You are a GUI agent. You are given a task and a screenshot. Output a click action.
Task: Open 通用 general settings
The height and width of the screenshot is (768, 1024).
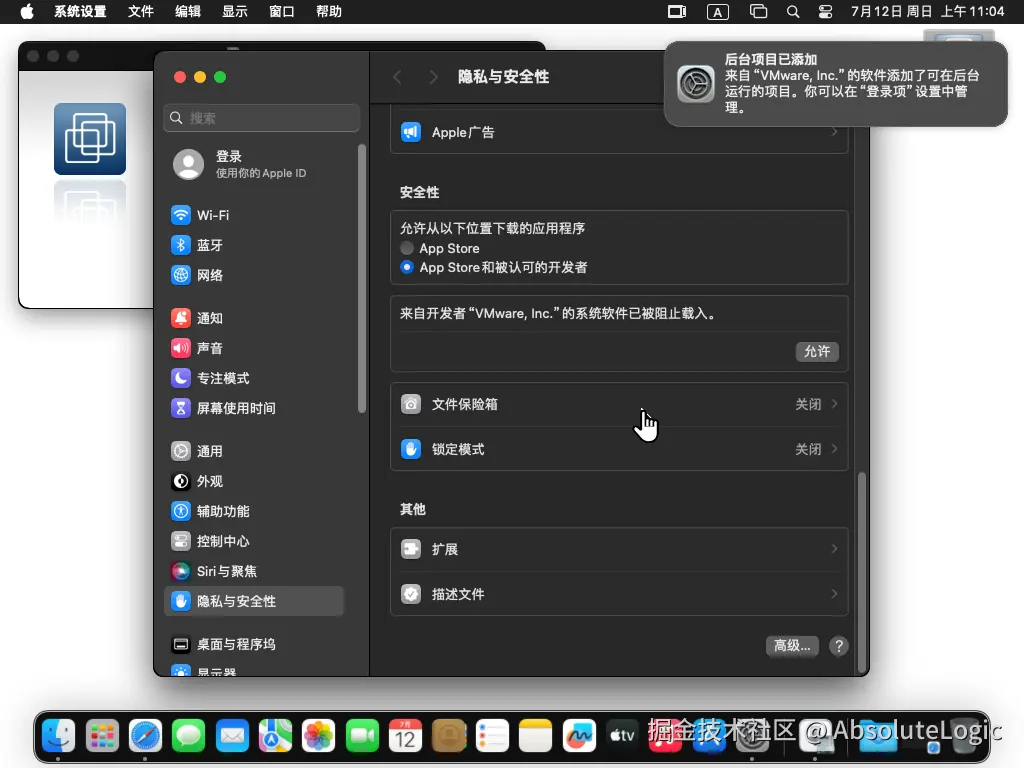pyautogui.click(x=255, y=451)
